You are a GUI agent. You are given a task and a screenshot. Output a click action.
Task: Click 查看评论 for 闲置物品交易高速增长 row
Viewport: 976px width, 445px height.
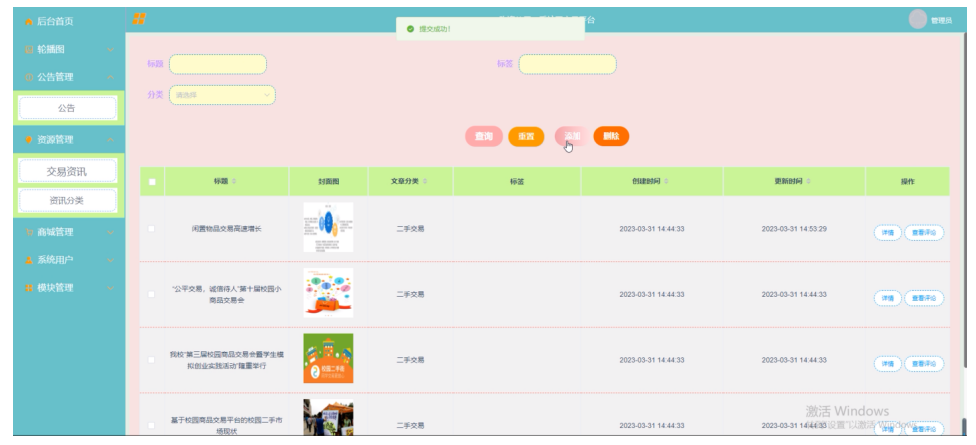coord(924,233)
